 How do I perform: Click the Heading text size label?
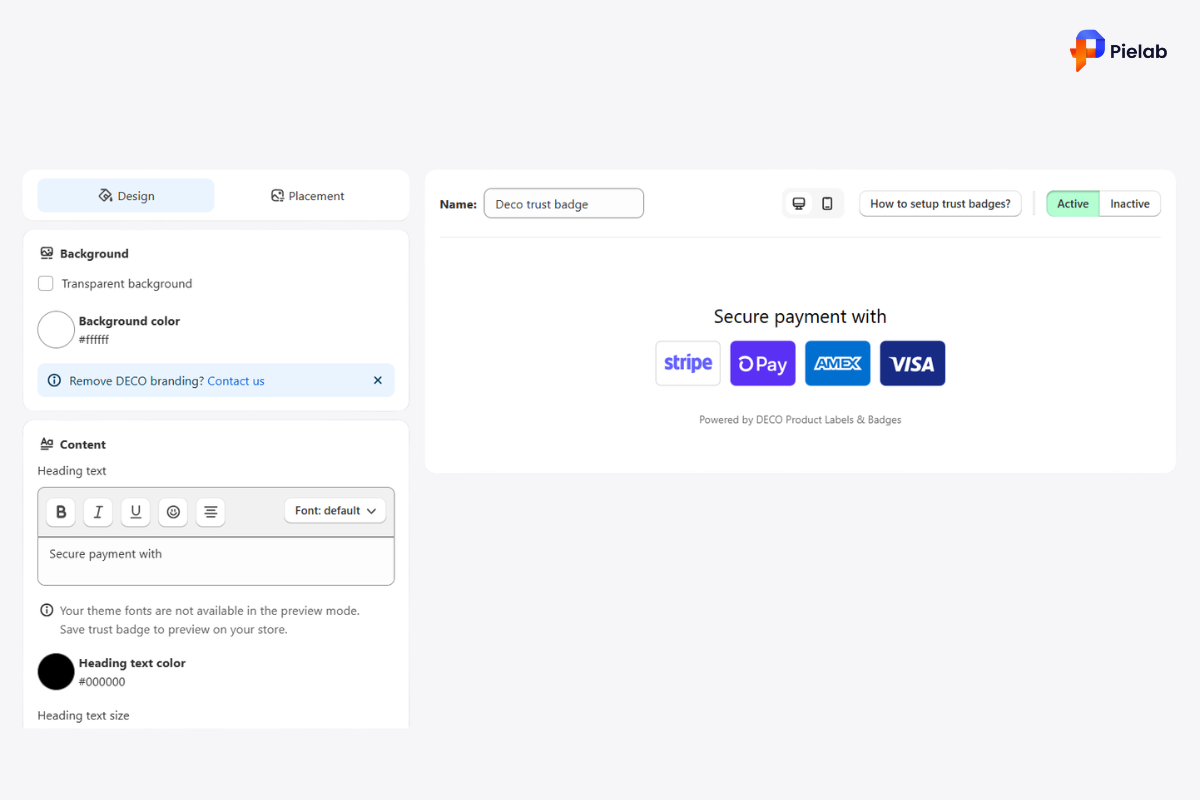pos(83,716)
